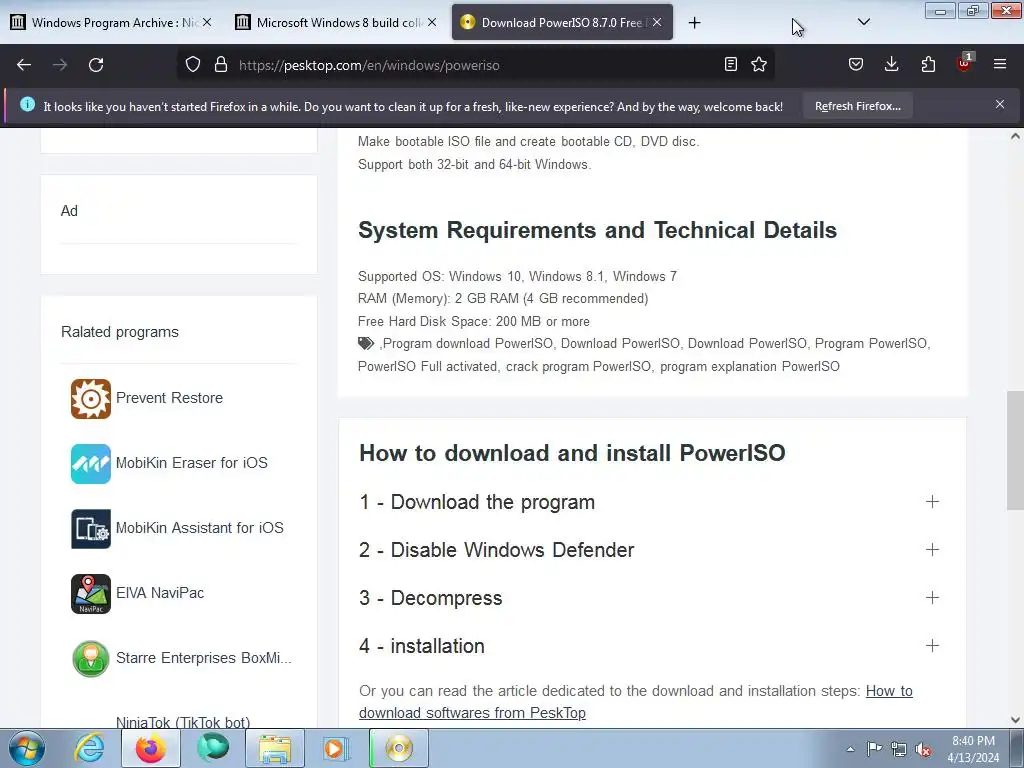Viewport: 1024px width, 768px height.
Task: Select the Download PowerISO 8.7.0 tab
Action: point(562,23)
